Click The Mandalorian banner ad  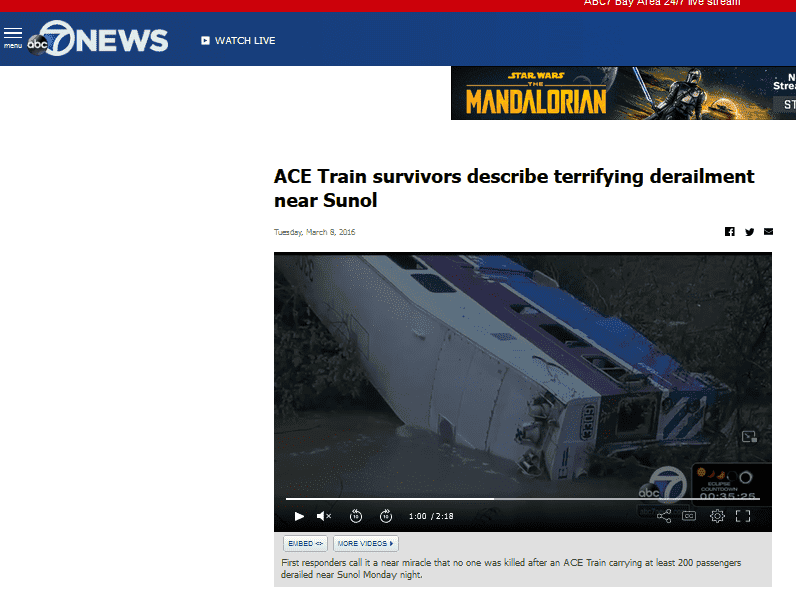point(623,93)
